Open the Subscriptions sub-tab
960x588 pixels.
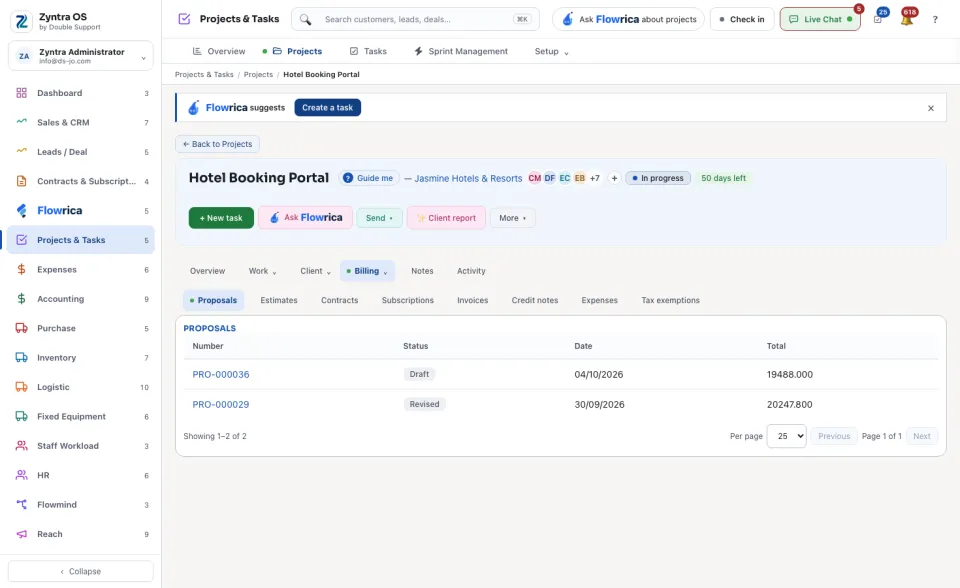tap(408, 300)
